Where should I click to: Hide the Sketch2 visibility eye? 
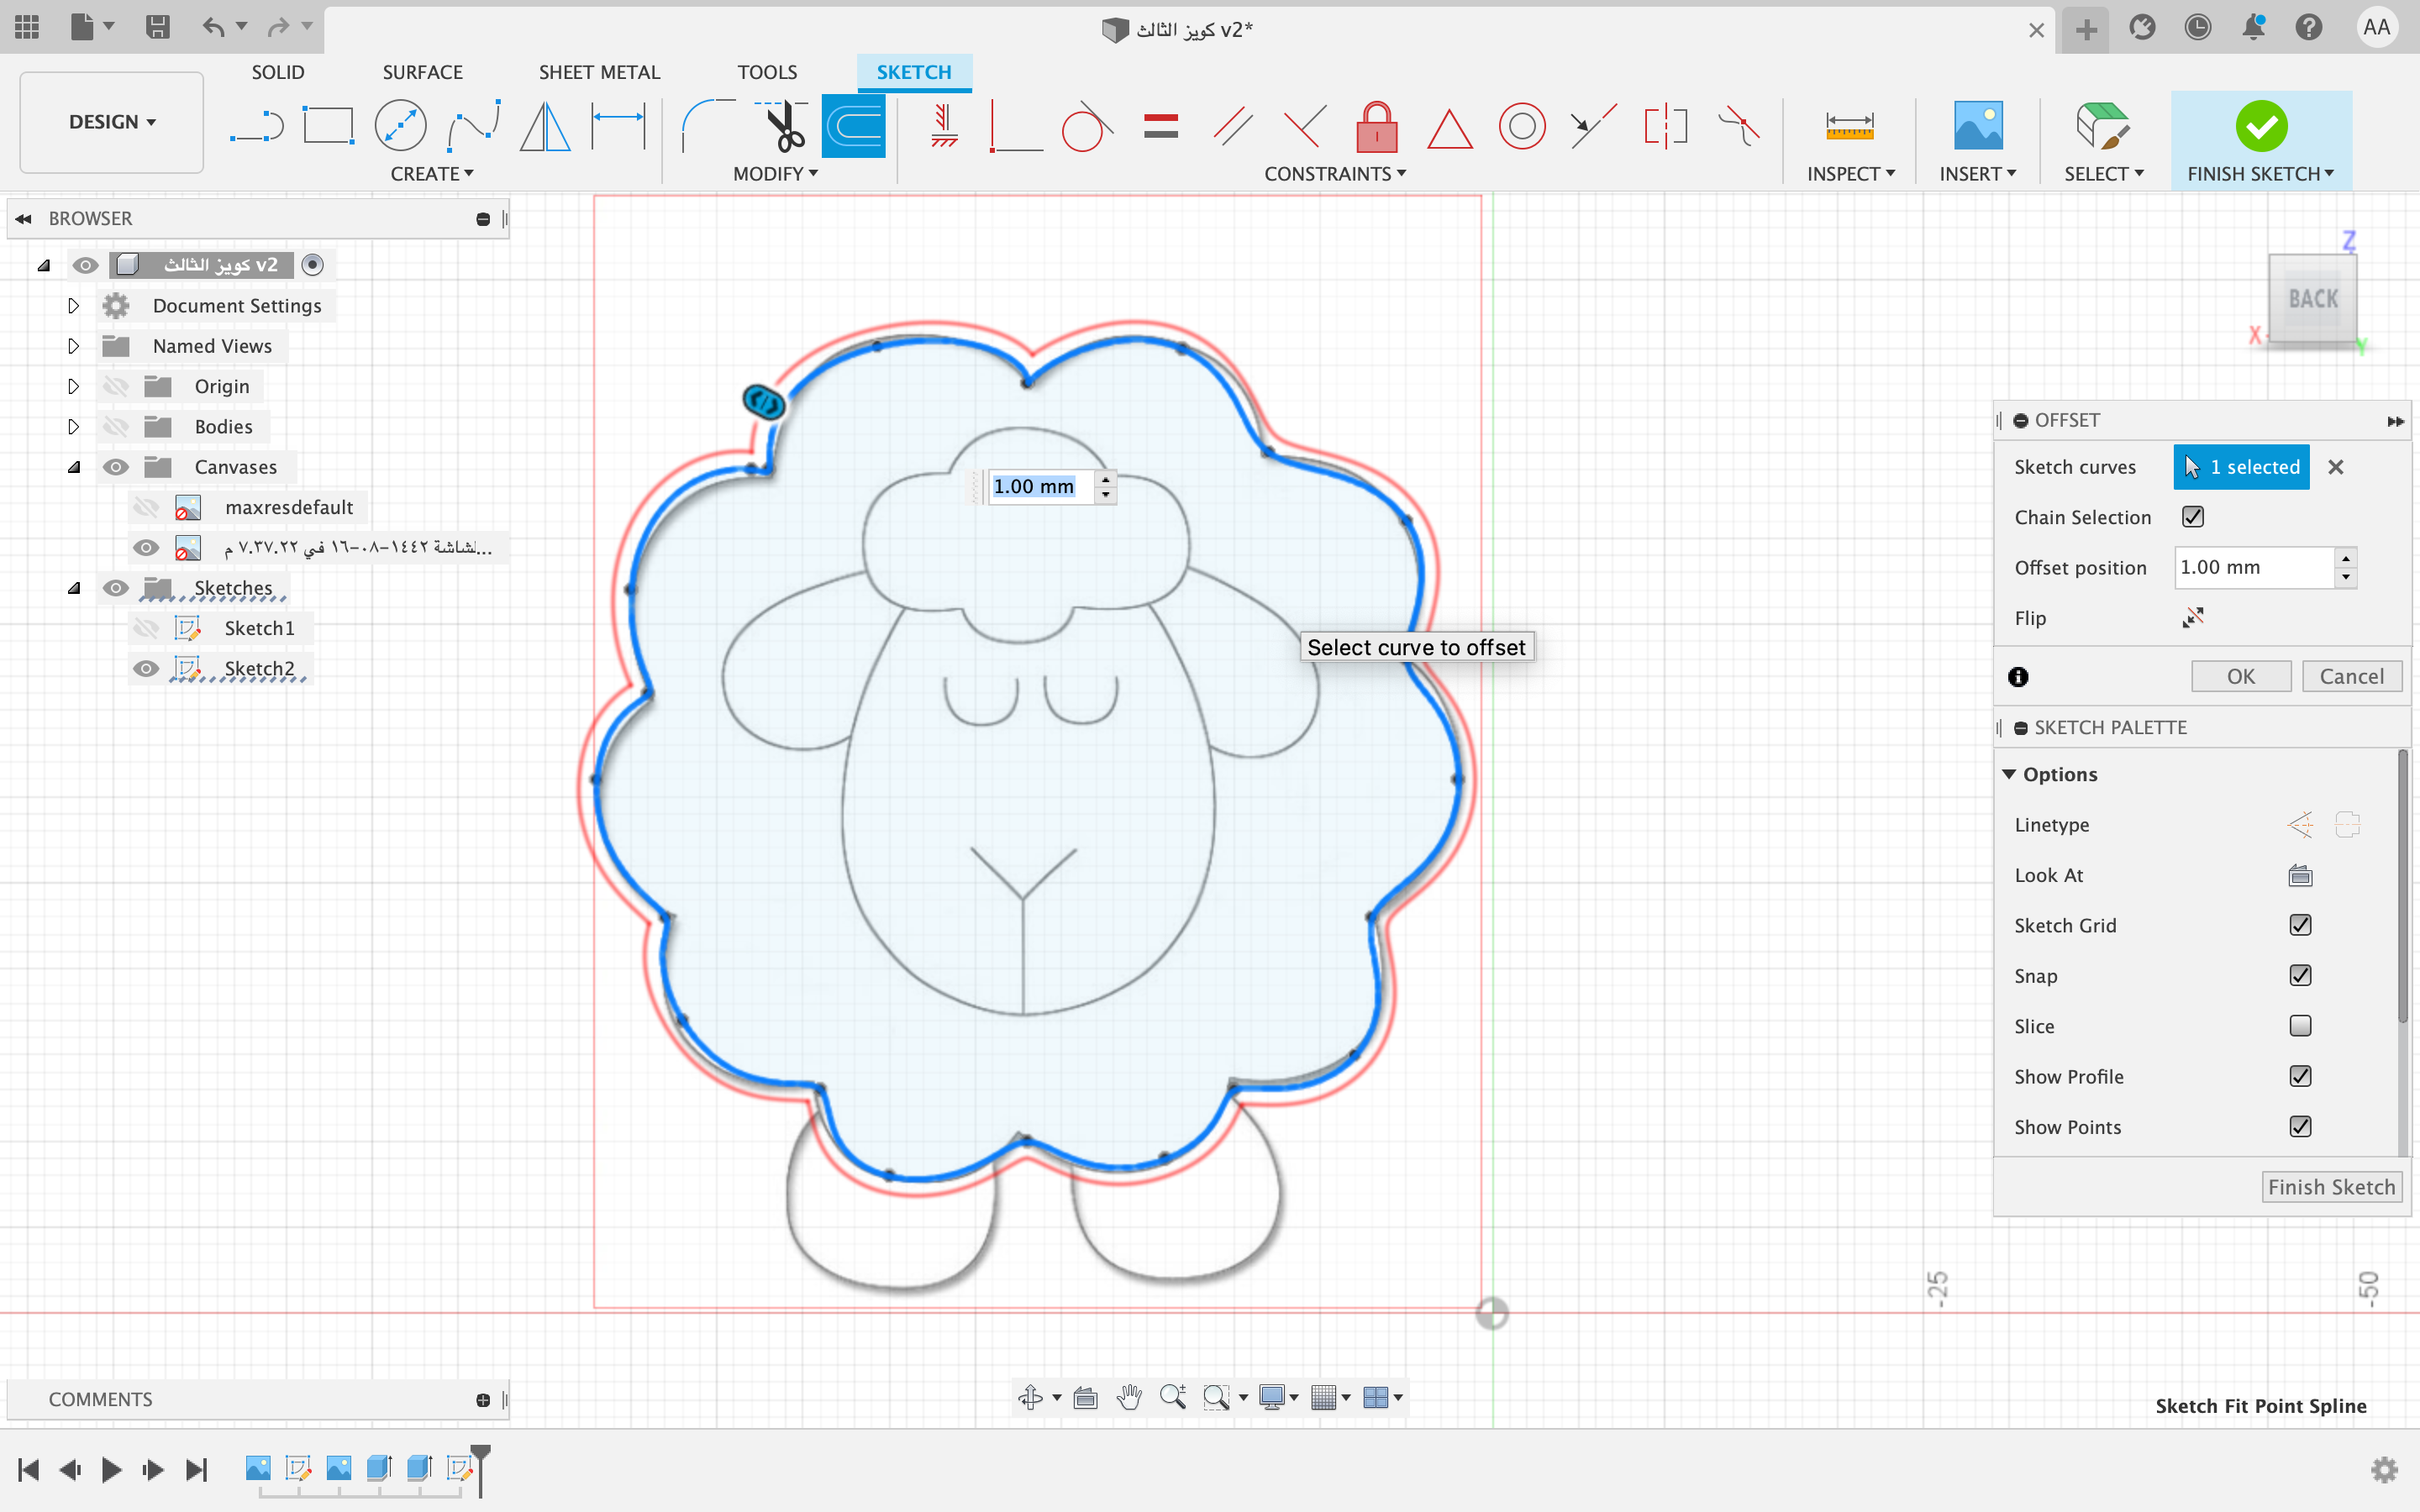(146, 668)
